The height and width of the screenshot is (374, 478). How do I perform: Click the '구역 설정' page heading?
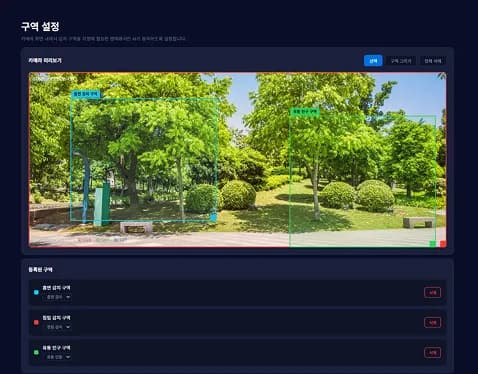40,26
